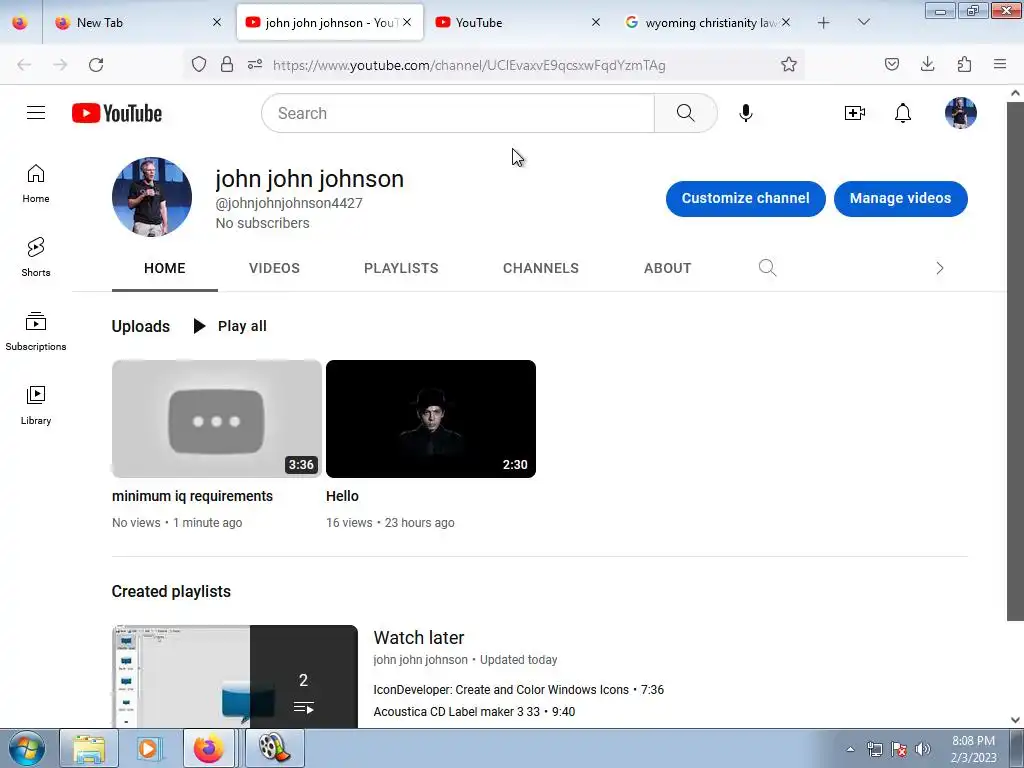Open Windows Explorer from the taskbar
The width and height of the screenshot is (1024, 768).
click(89, 748)
